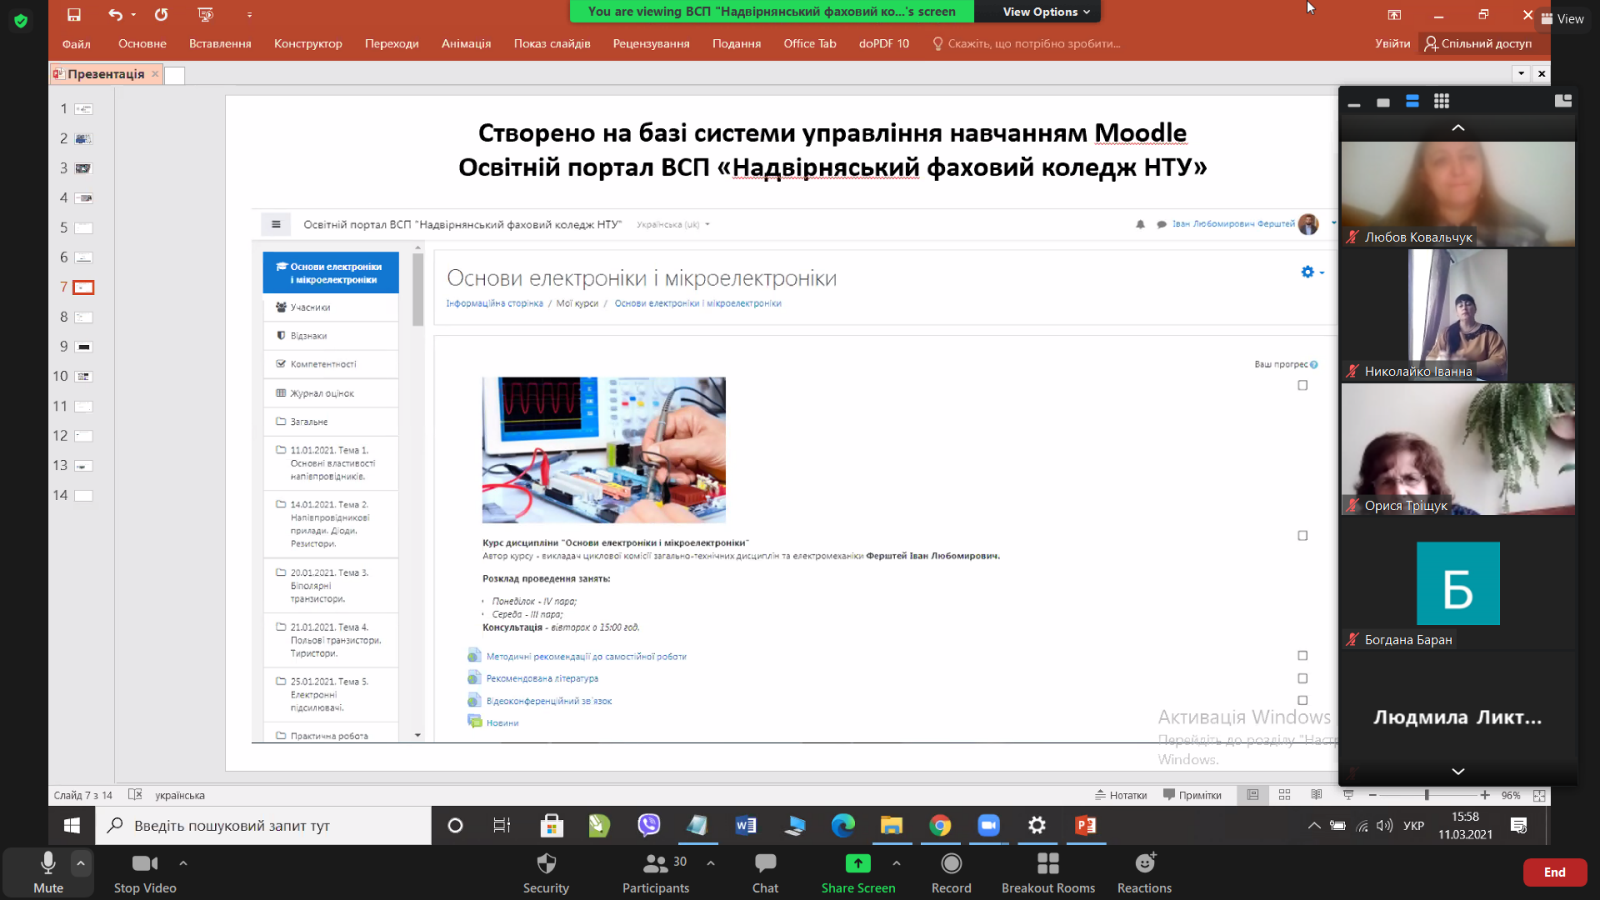Click the green Share Screen icon
The width and height of the screenshot is (1600, 900).
858,863
